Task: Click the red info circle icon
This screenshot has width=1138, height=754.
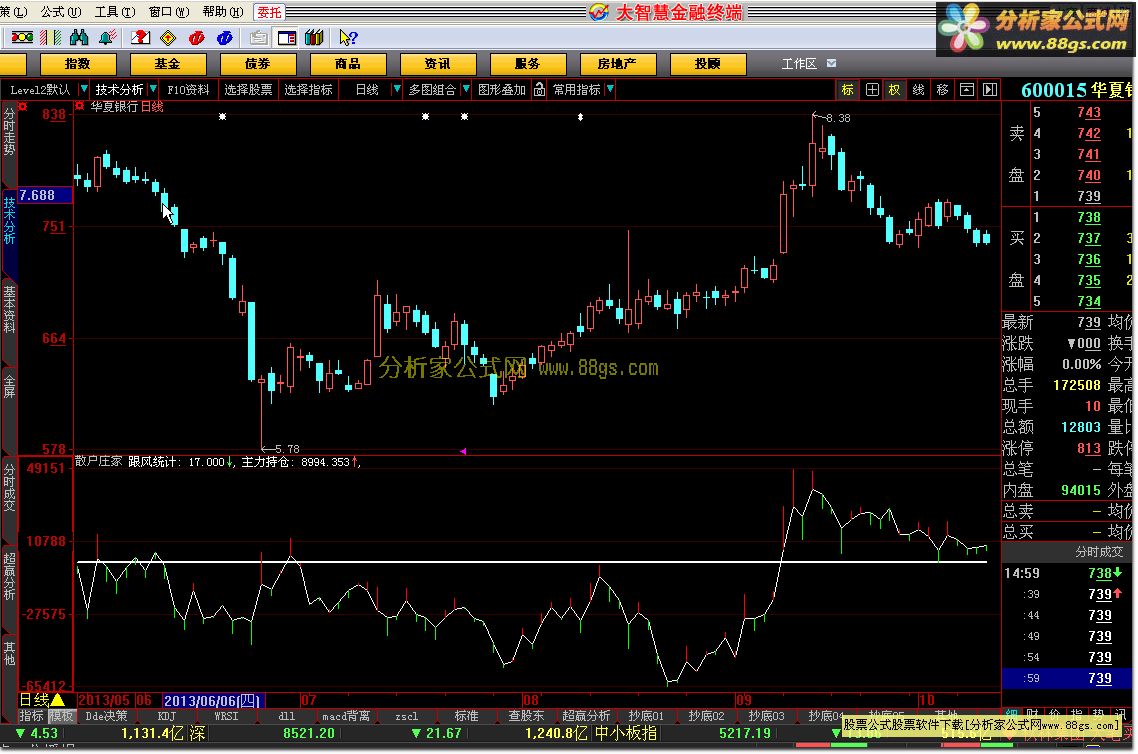Action: point(197,37)
